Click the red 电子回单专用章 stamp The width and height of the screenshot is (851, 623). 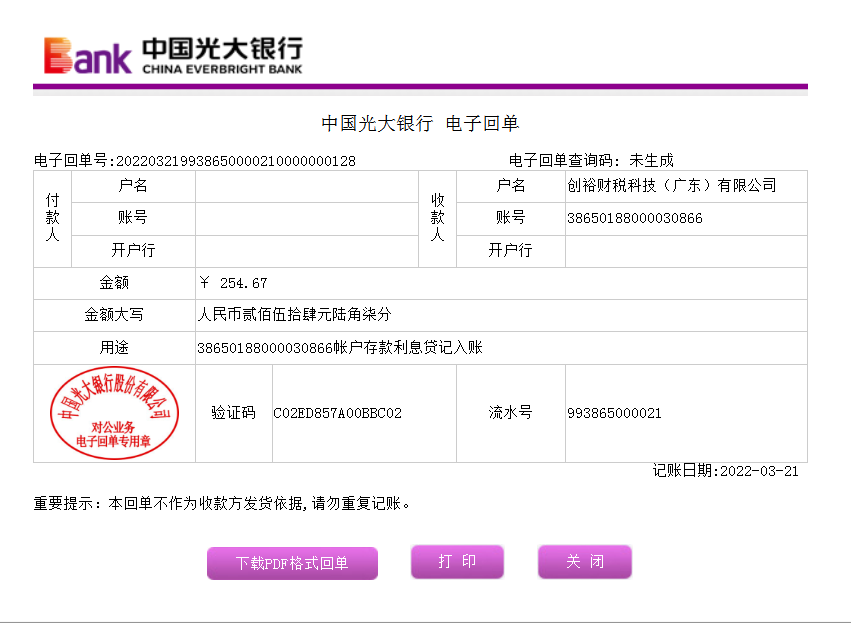114,413
